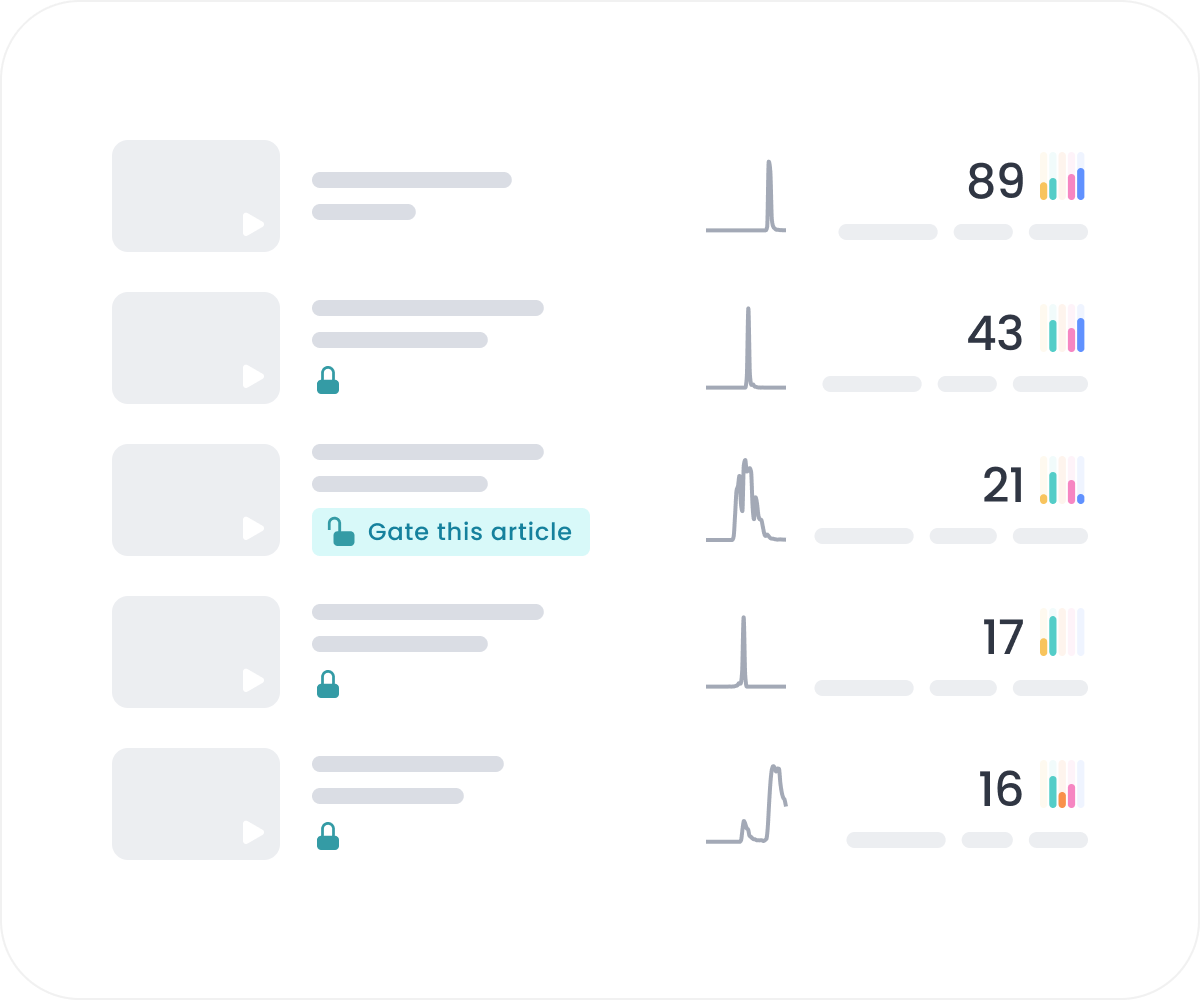
Task: Select the score number 89
Action: (x=995, y=182)
